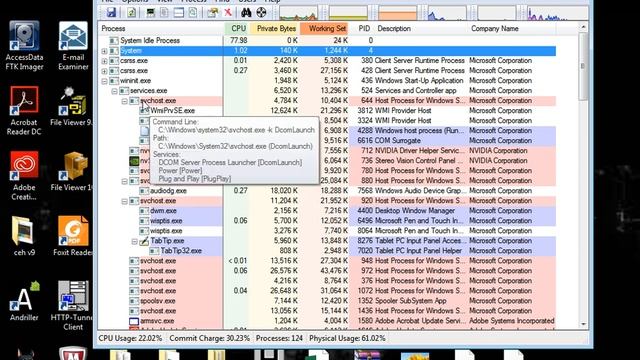The image size is (640, 360).
Task: Select the TabTip32.exe process row
Action: 327,251
